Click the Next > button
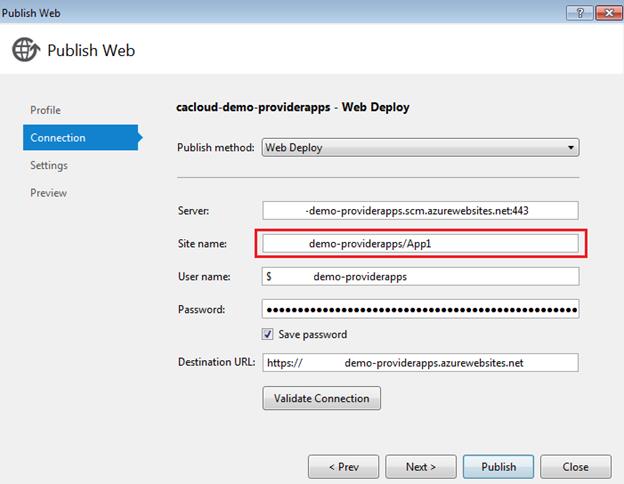The image size is (624, 484). (x=421, y=466)
